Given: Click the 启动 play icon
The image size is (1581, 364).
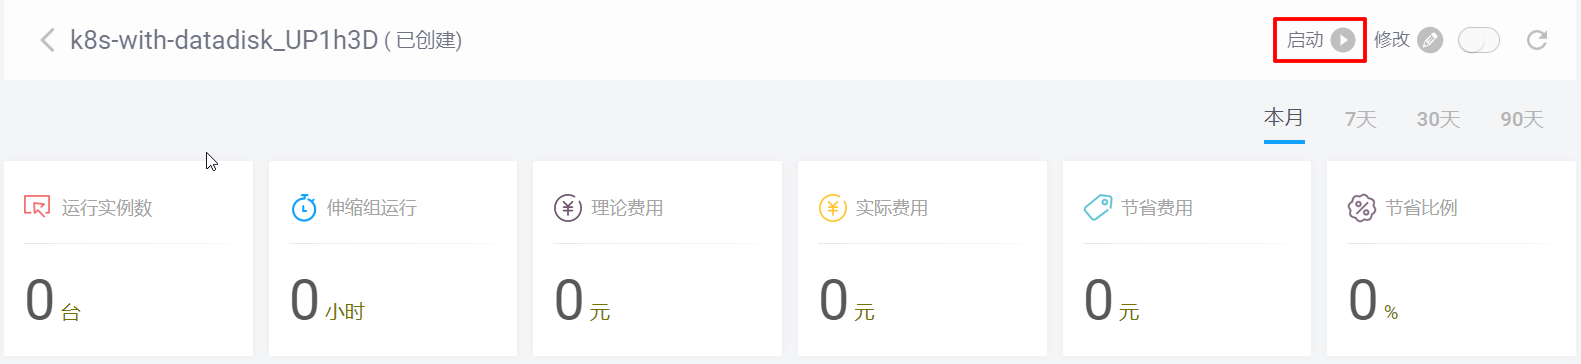Looking at the screenshot, I should click(1343, 40).
